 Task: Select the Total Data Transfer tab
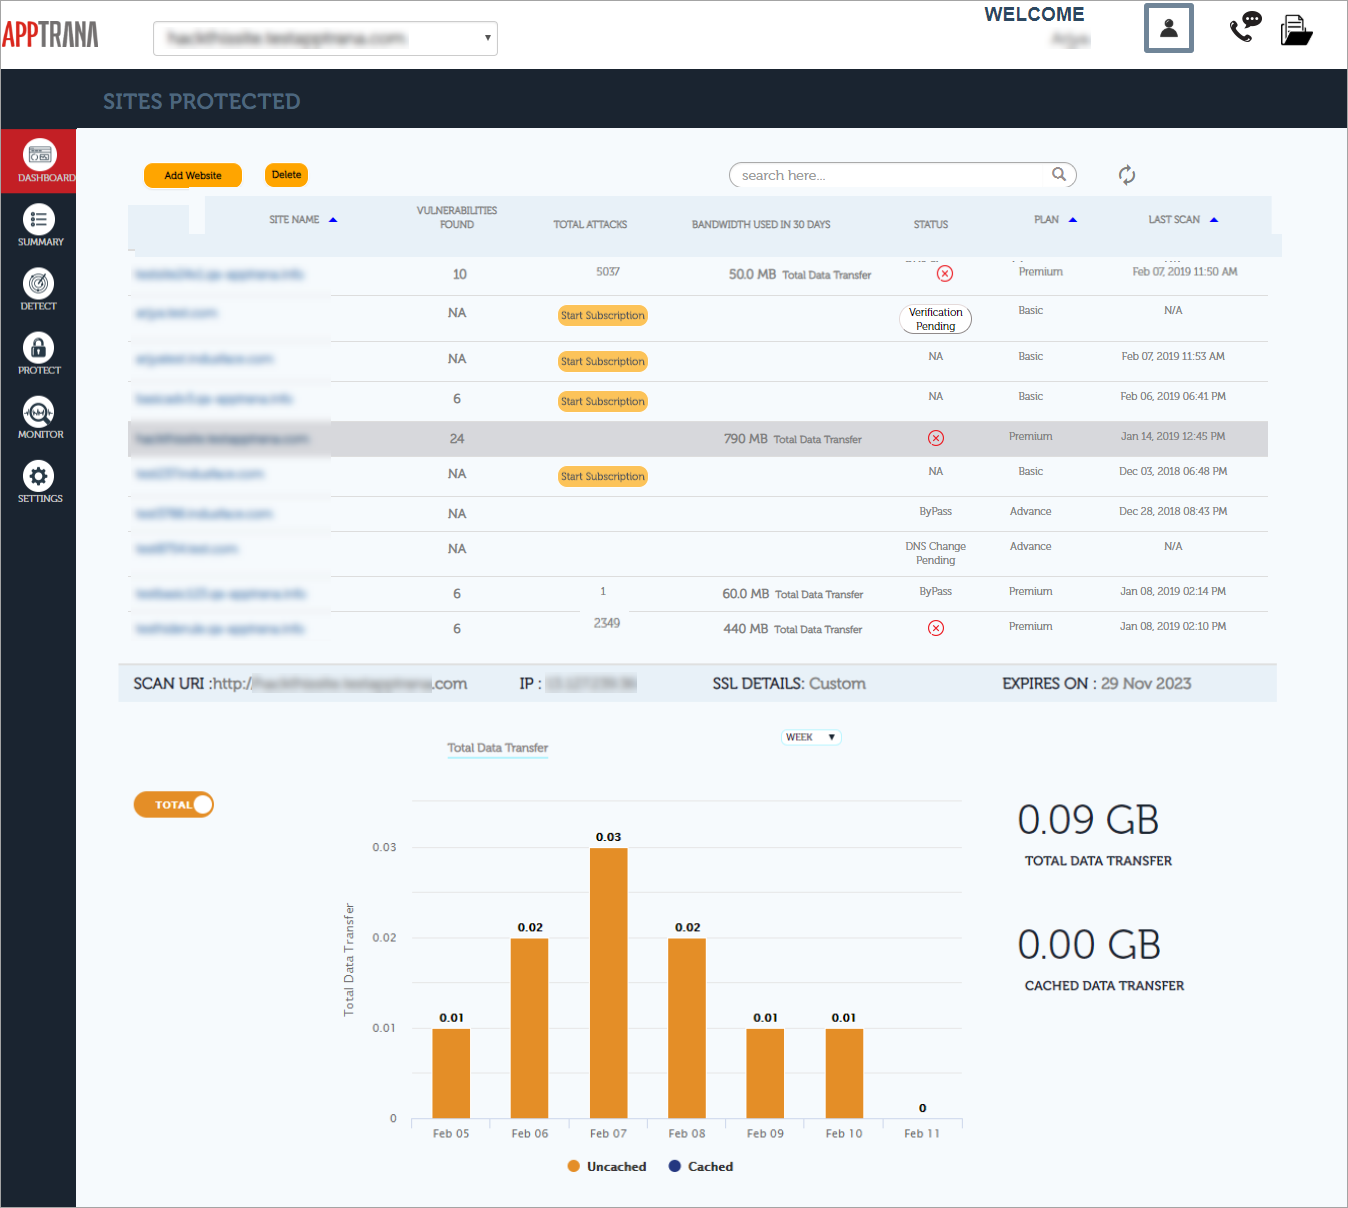click(497, 748)
